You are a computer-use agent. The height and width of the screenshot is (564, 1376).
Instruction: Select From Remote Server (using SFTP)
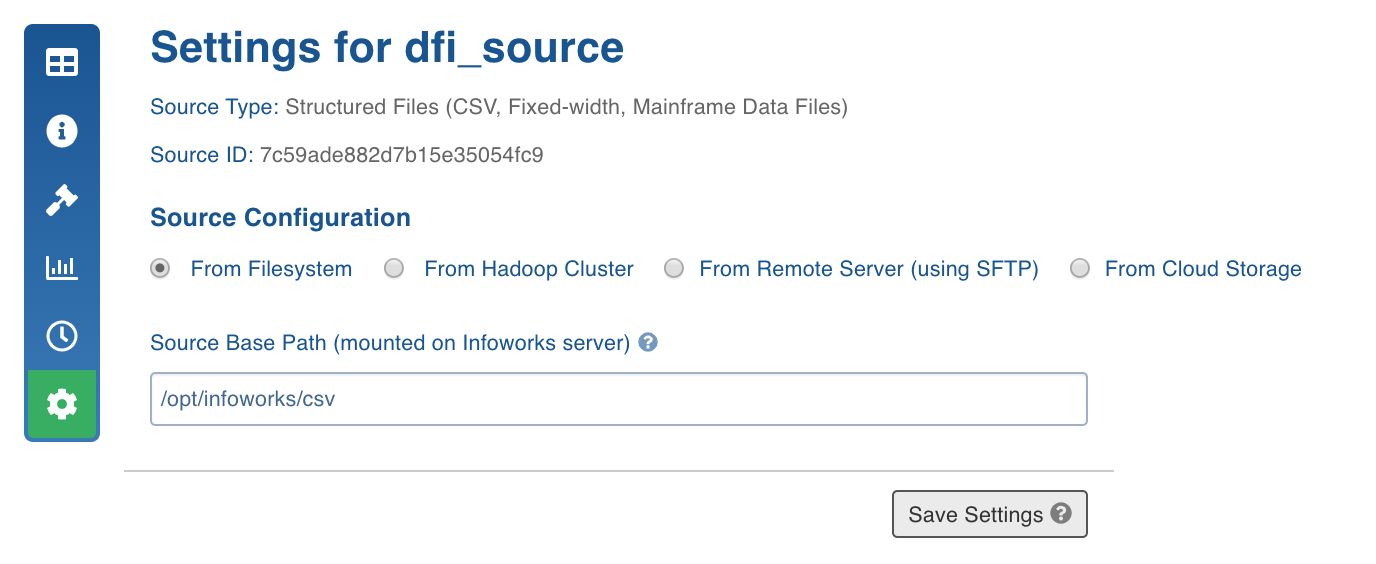674,268
